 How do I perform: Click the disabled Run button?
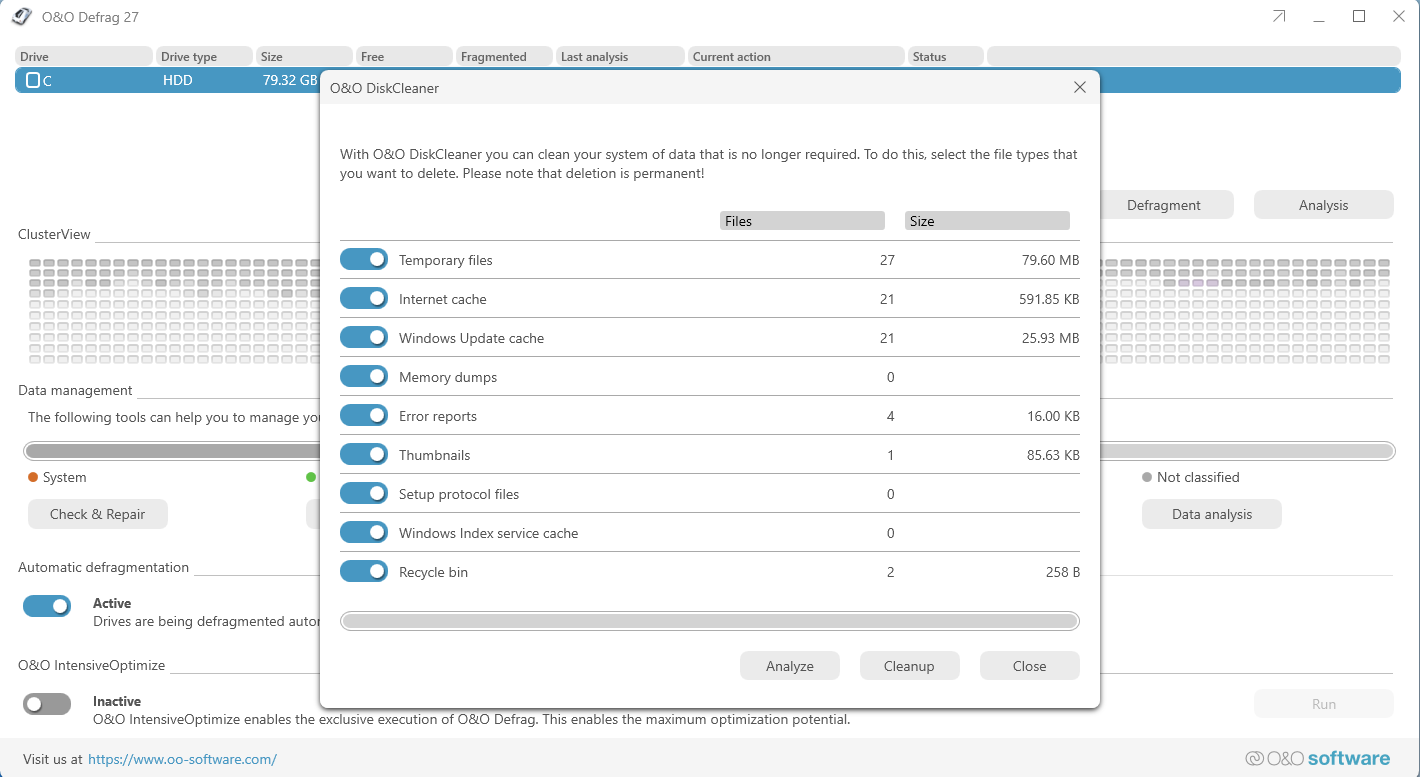[x=1324, y=704]
